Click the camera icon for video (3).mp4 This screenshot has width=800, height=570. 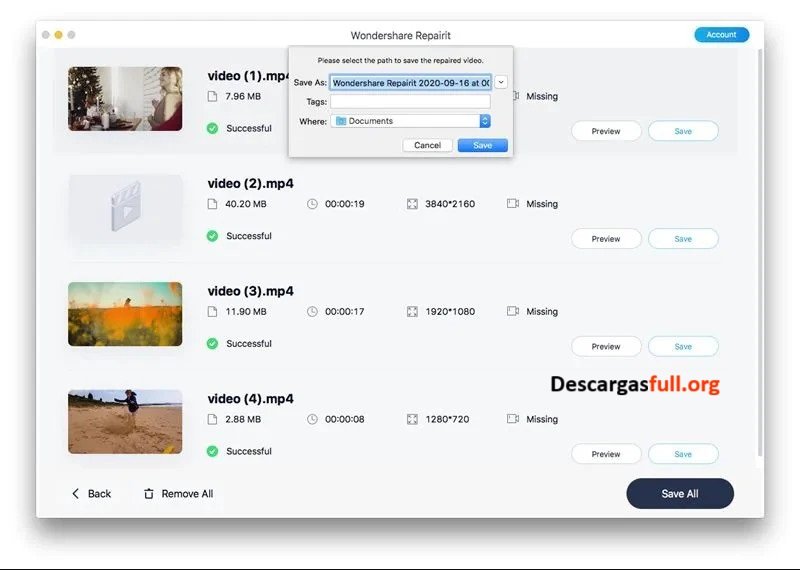point(513,311)
